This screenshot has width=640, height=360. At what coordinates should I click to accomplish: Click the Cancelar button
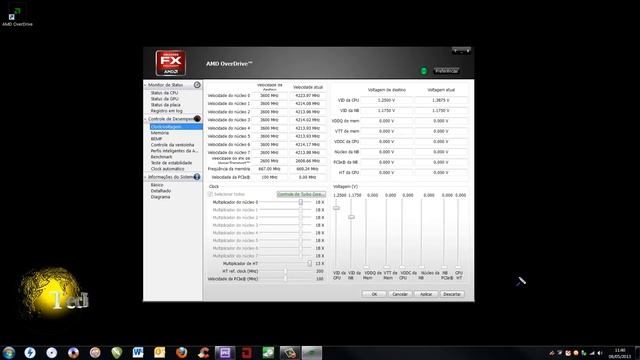pyautogui.click(x=400, y=294)
